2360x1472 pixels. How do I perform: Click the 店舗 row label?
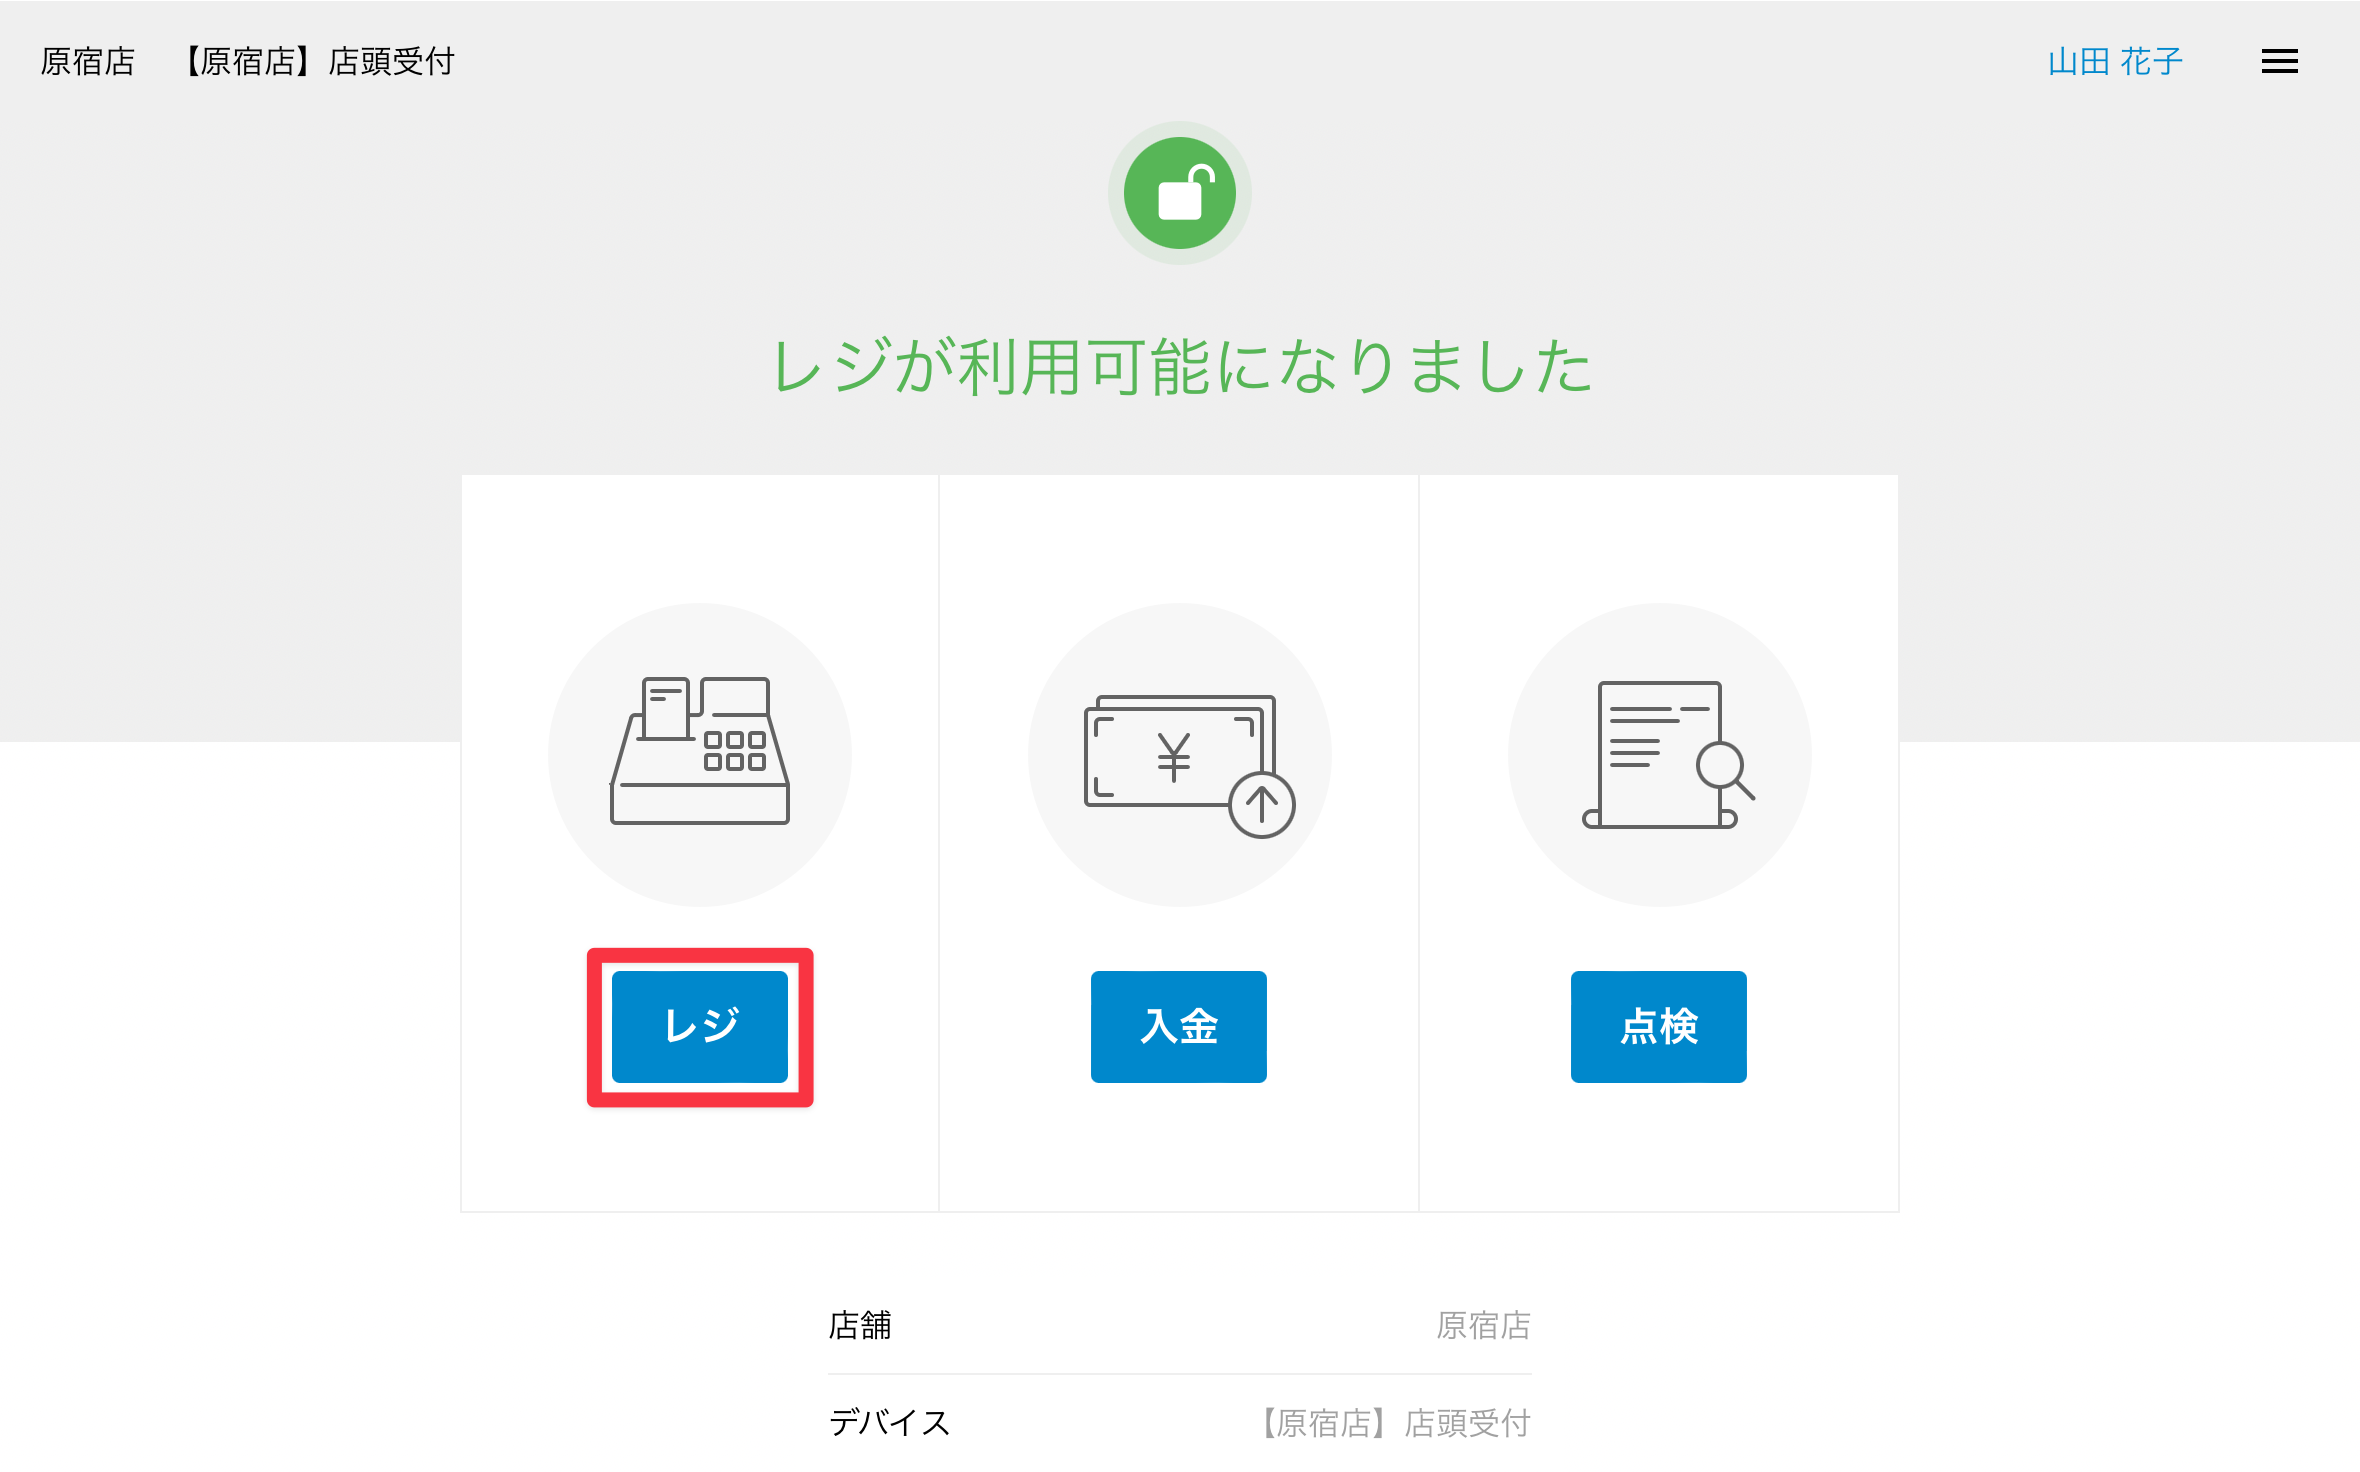[860, 1325]
